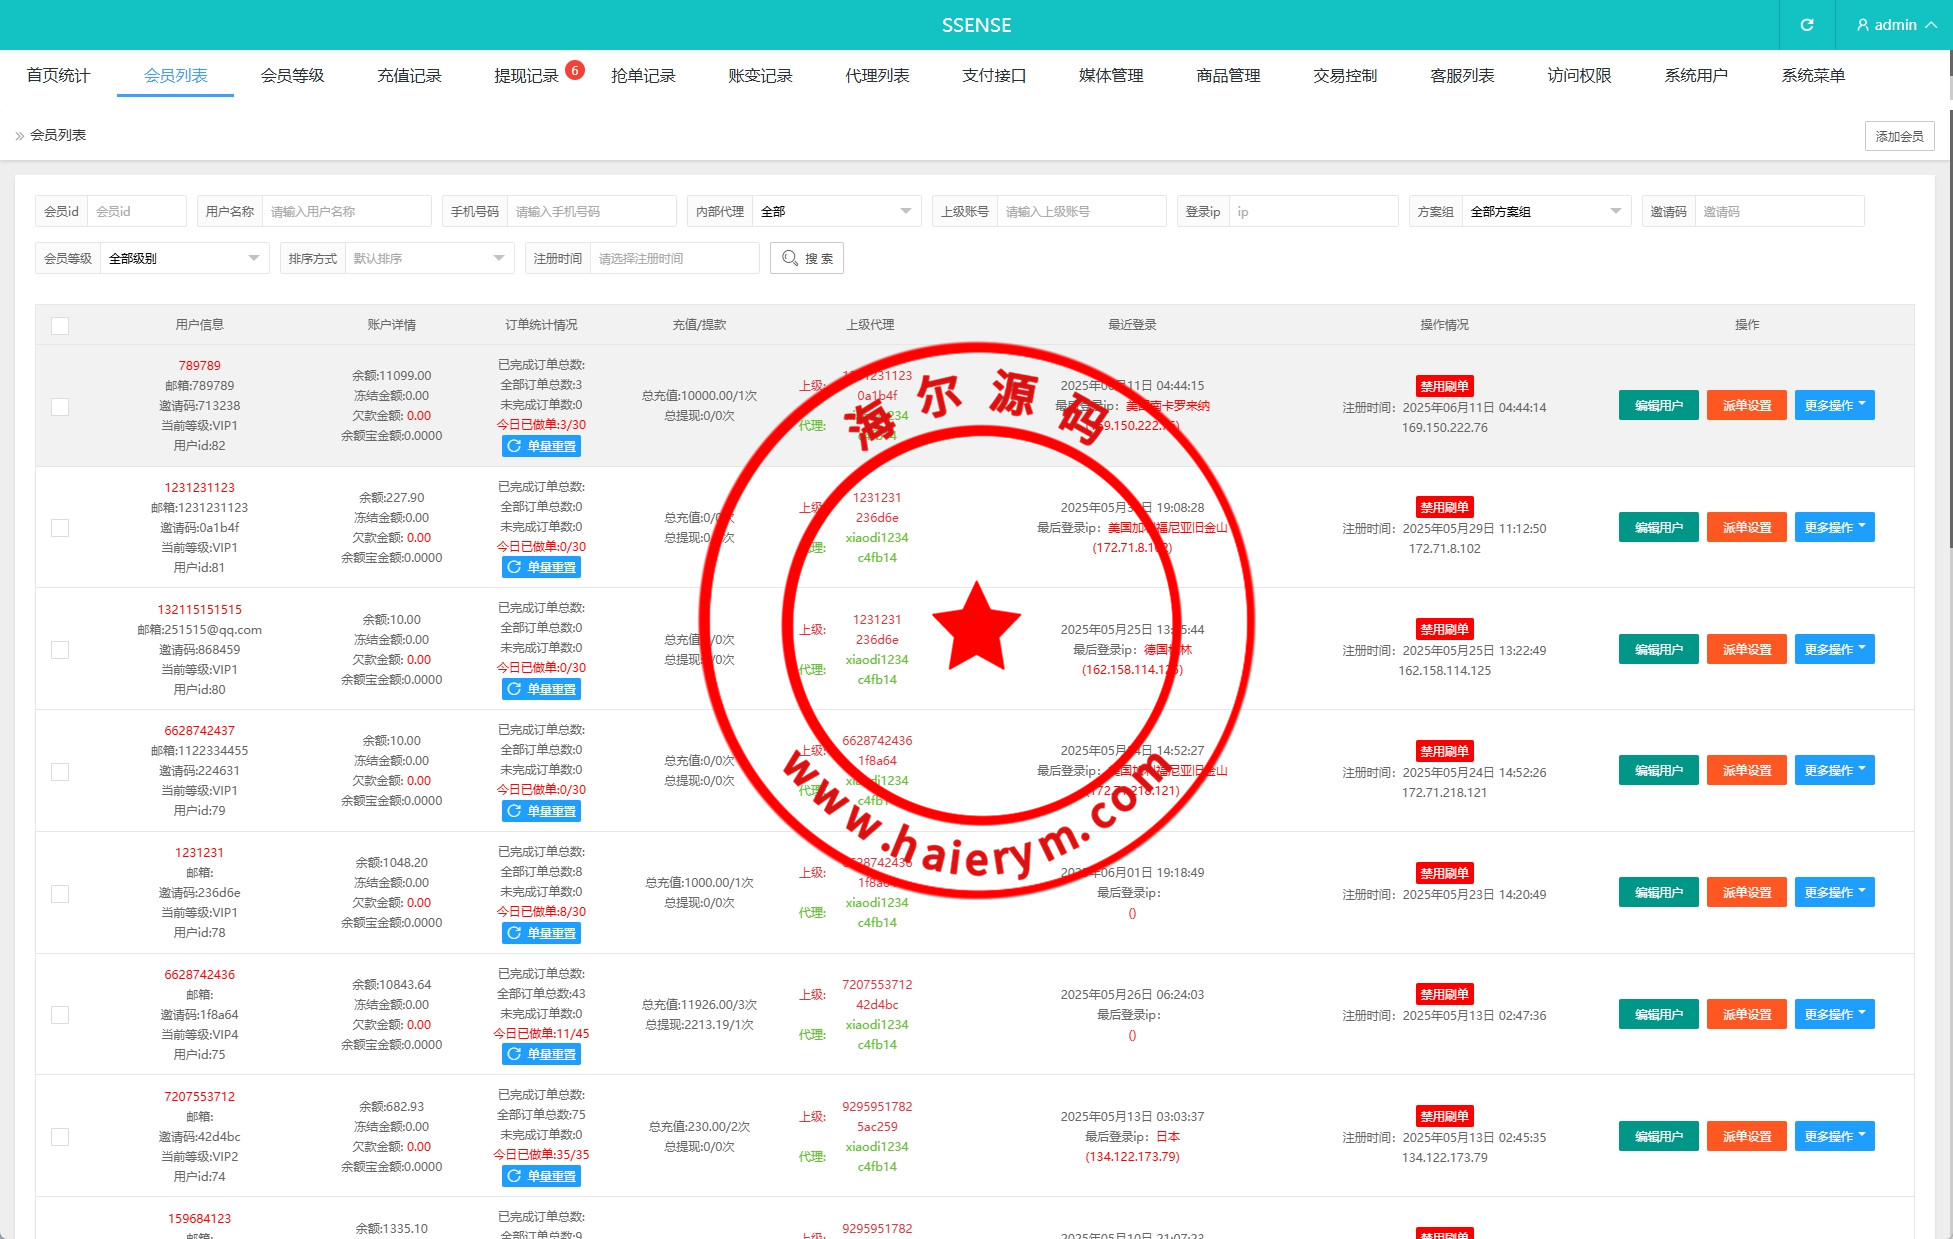The width and height of the screenshot is (1953, 1239).
Task: Open 更多操作 dropdown for user 7207553712
Action: click(x=1834, y=1136)
